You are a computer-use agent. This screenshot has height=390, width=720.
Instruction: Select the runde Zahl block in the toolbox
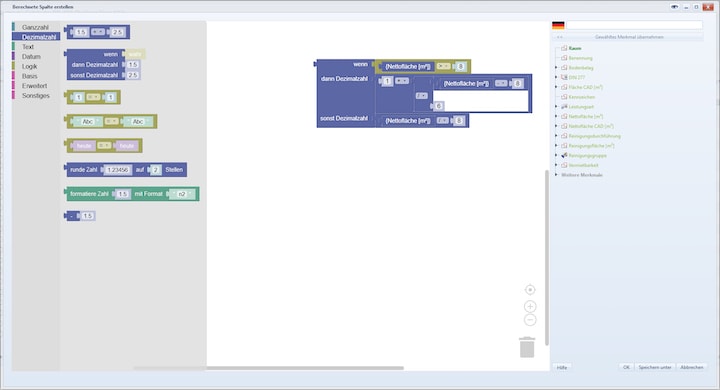(126, 170)
